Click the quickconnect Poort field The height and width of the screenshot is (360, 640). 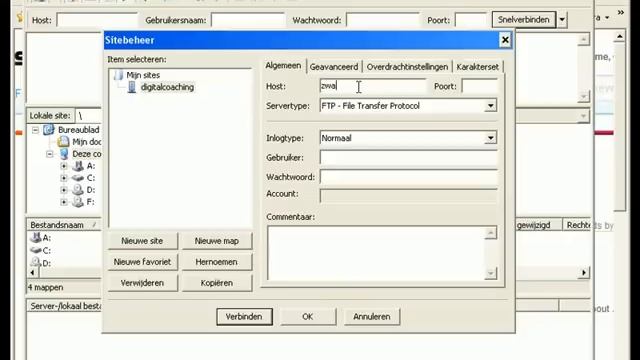tap(471, 20)
